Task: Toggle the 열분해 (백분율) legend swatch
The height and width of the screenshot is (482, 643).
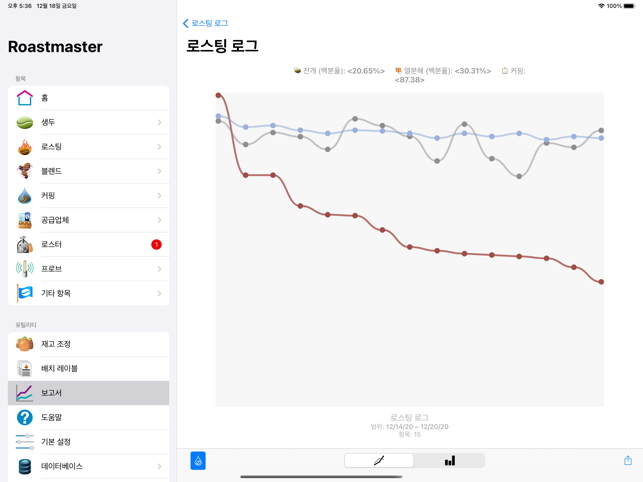Action: (x=398, y=71)
